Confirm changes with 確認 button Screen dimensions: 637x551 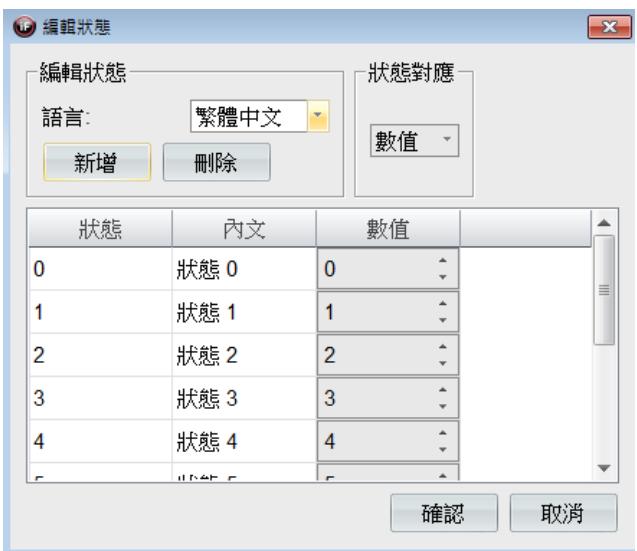pos(444,513)
